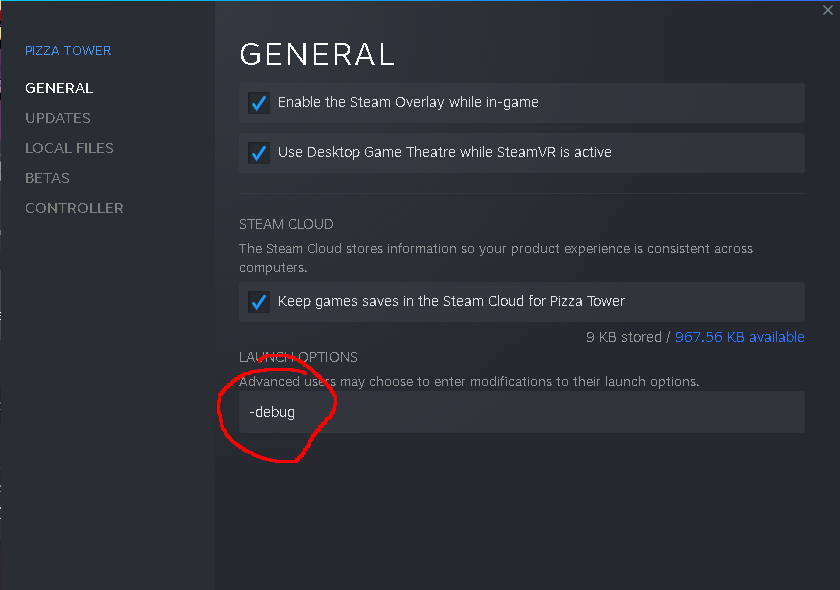
Task: Click the STEAM CLOUD section heading
Action: [x=286, y=224]
